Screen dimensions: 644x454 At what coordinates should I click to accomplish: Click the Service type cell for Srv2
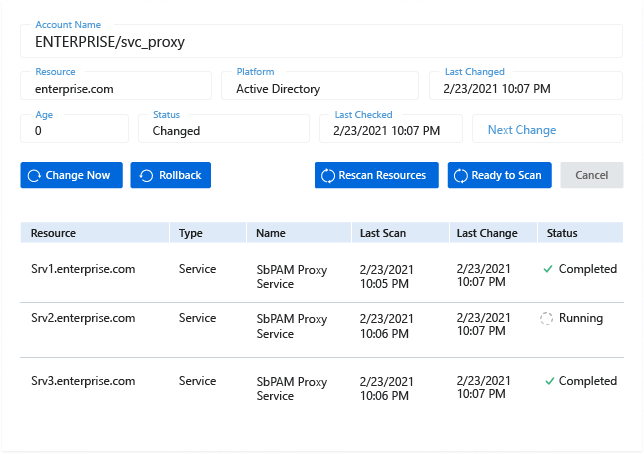coord(198,318)
